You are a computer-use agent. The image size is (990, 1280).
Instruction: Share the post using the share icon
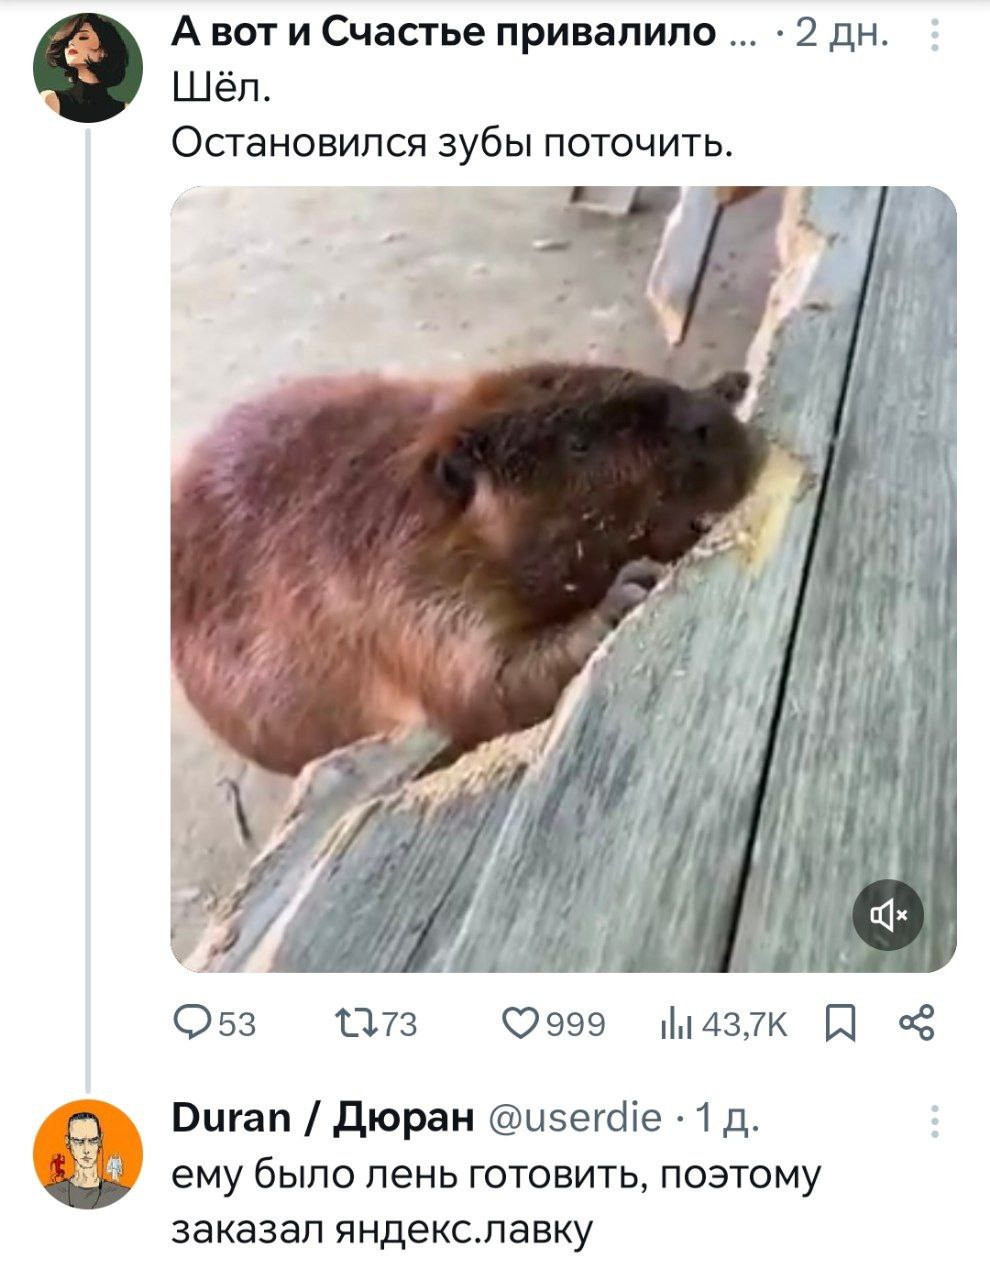[x=916, y=1024]
